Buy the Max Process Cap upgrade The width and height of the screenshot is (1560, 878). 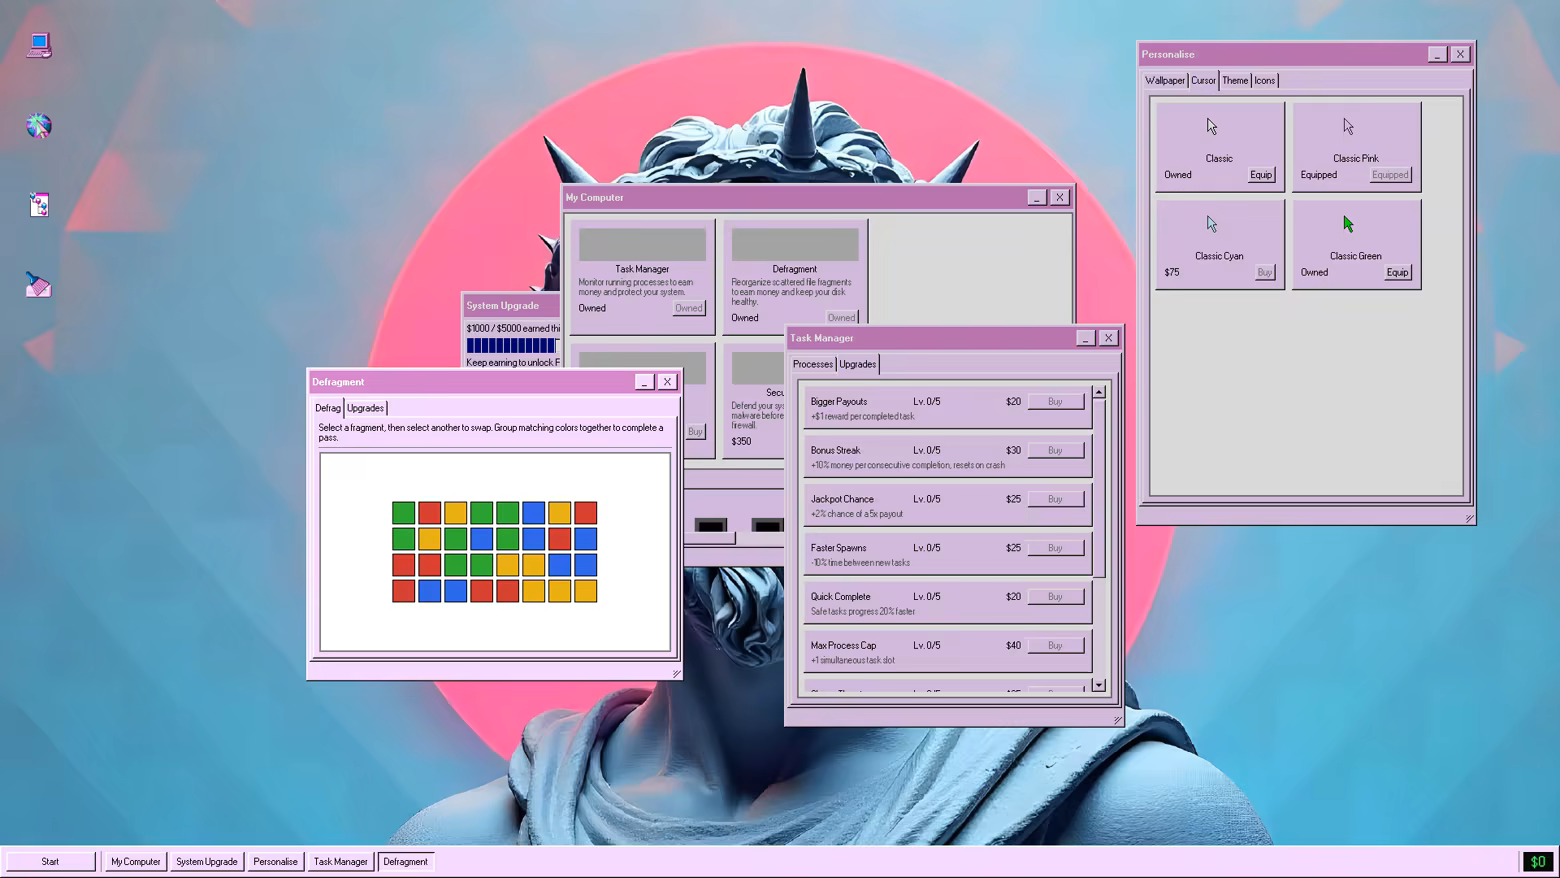pos(1055,646)
